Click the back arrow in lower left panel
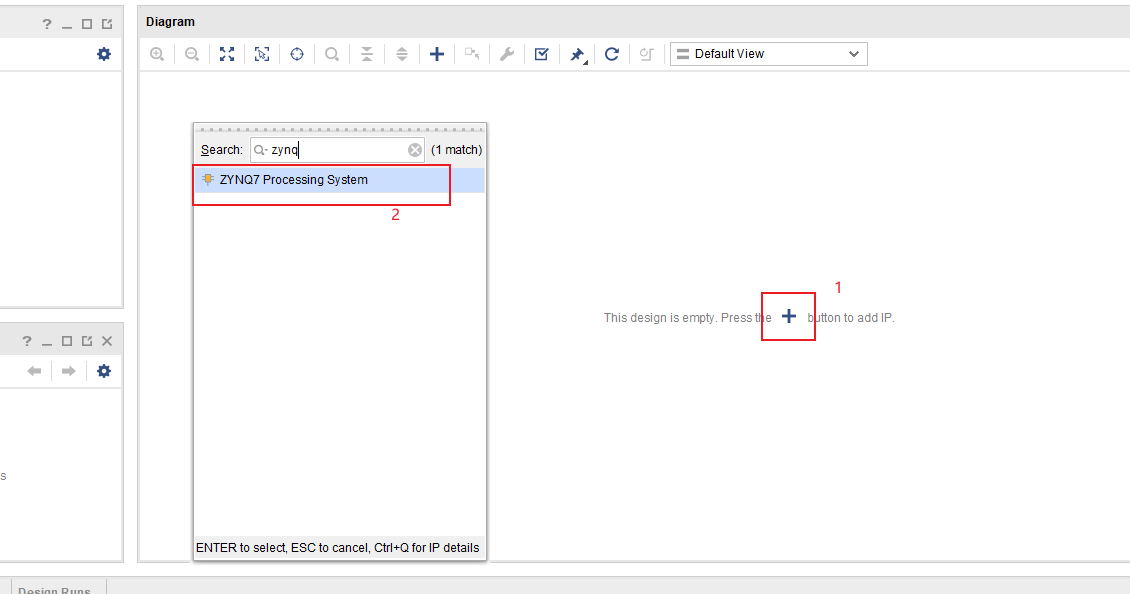The image size is (1130, 594). point(35,371)
